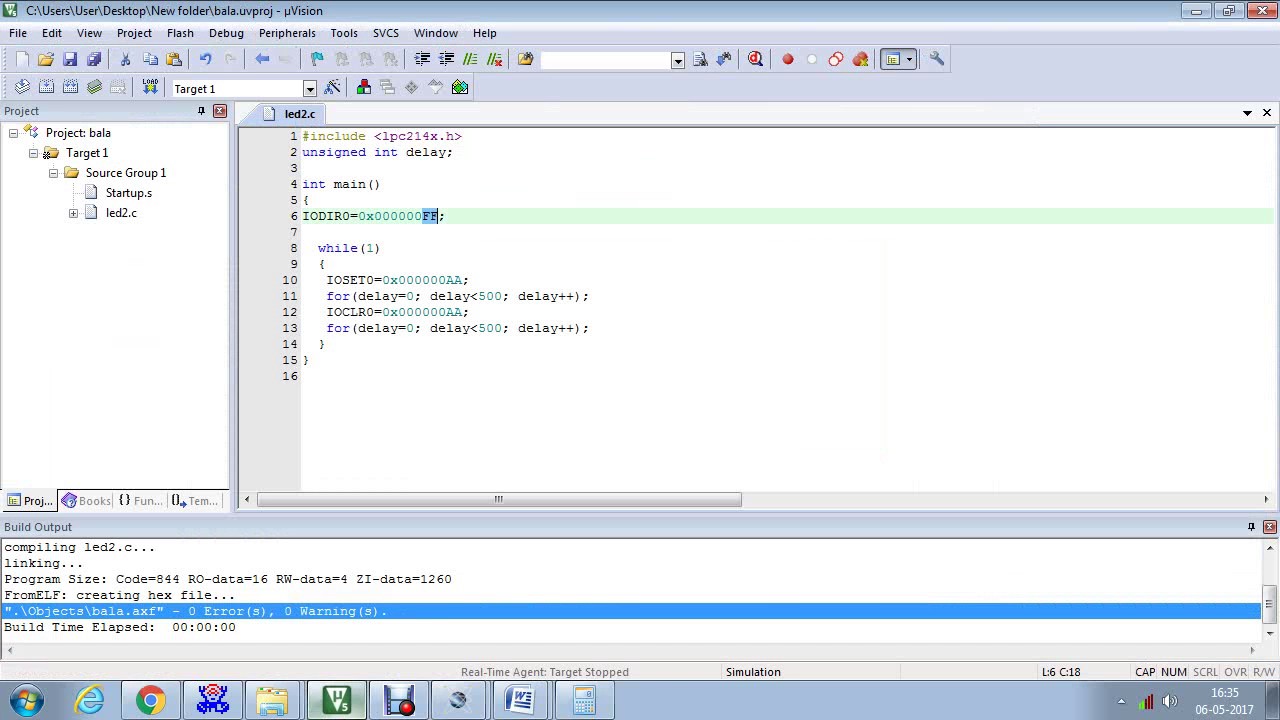Collapse the Target 1 node
The image size is (1280, 720).
(x=33, y=153)
